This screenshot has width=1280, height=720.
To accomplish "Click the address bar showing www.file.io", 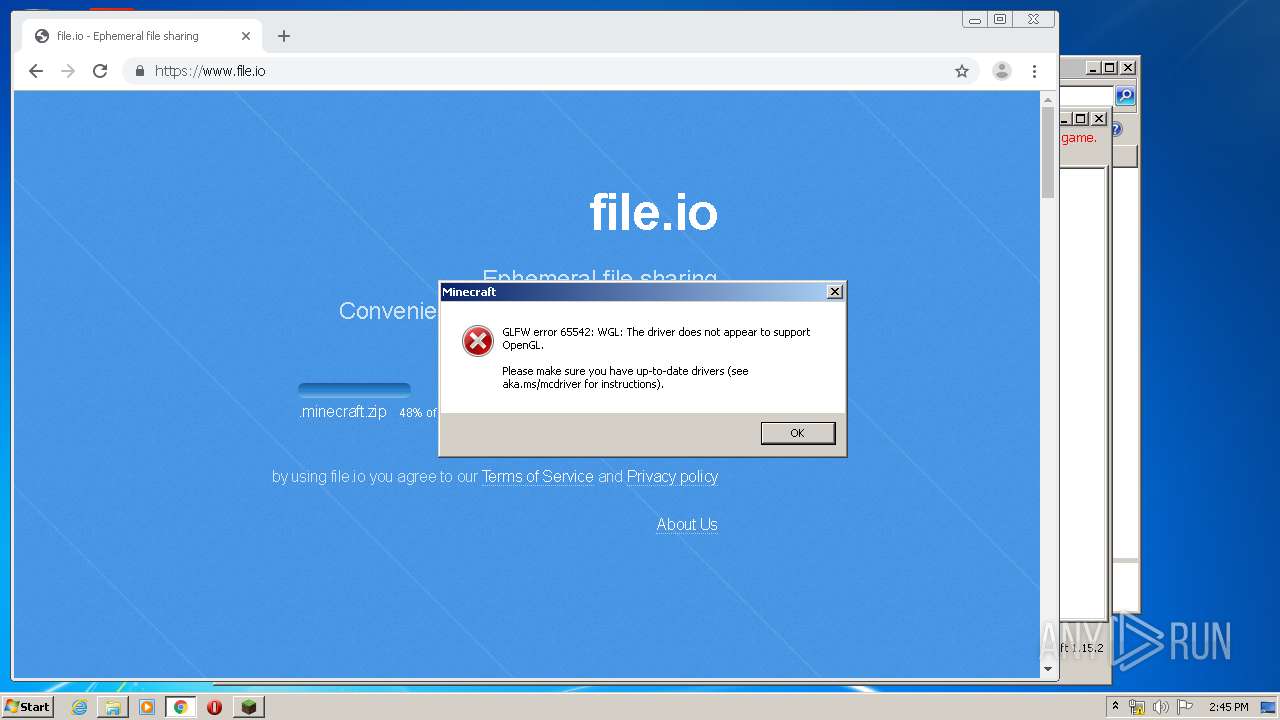I will tap(550, 71).
